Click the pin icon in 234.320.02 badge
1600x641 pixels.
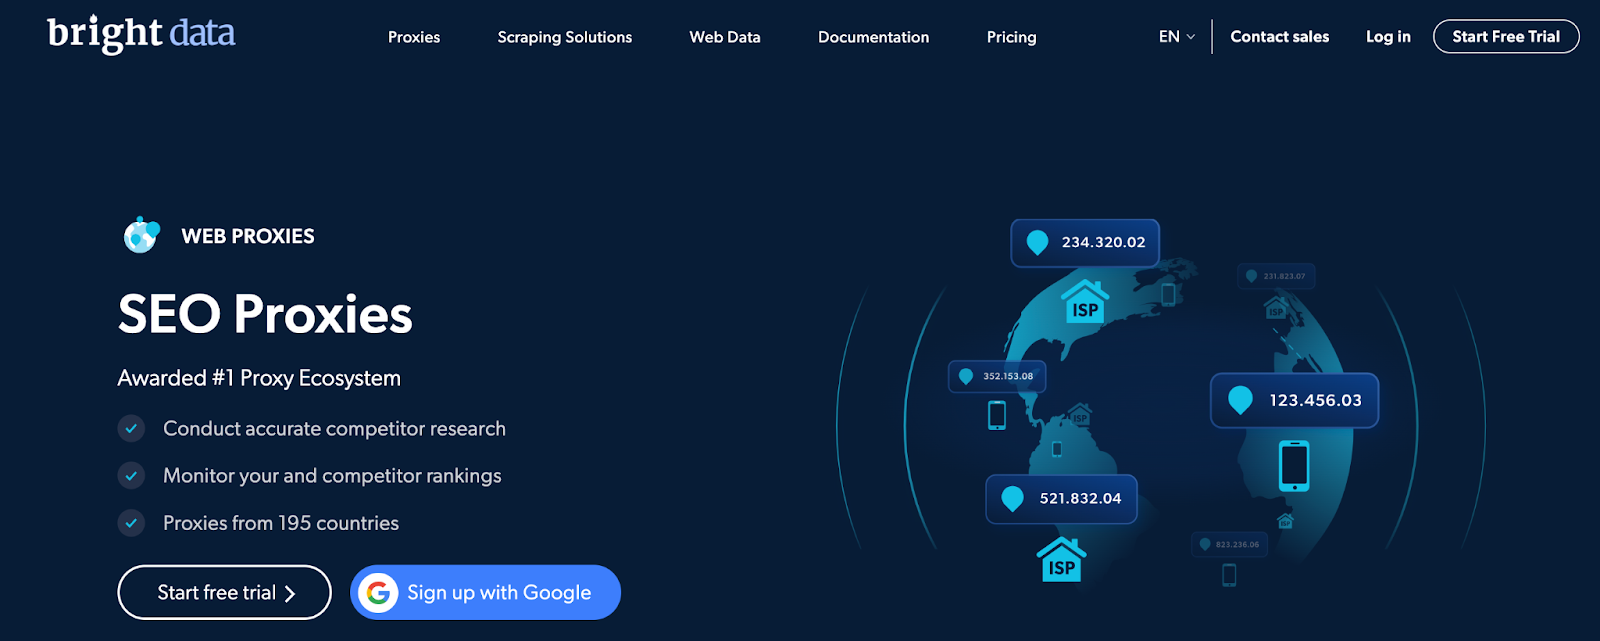[1038, 243]
